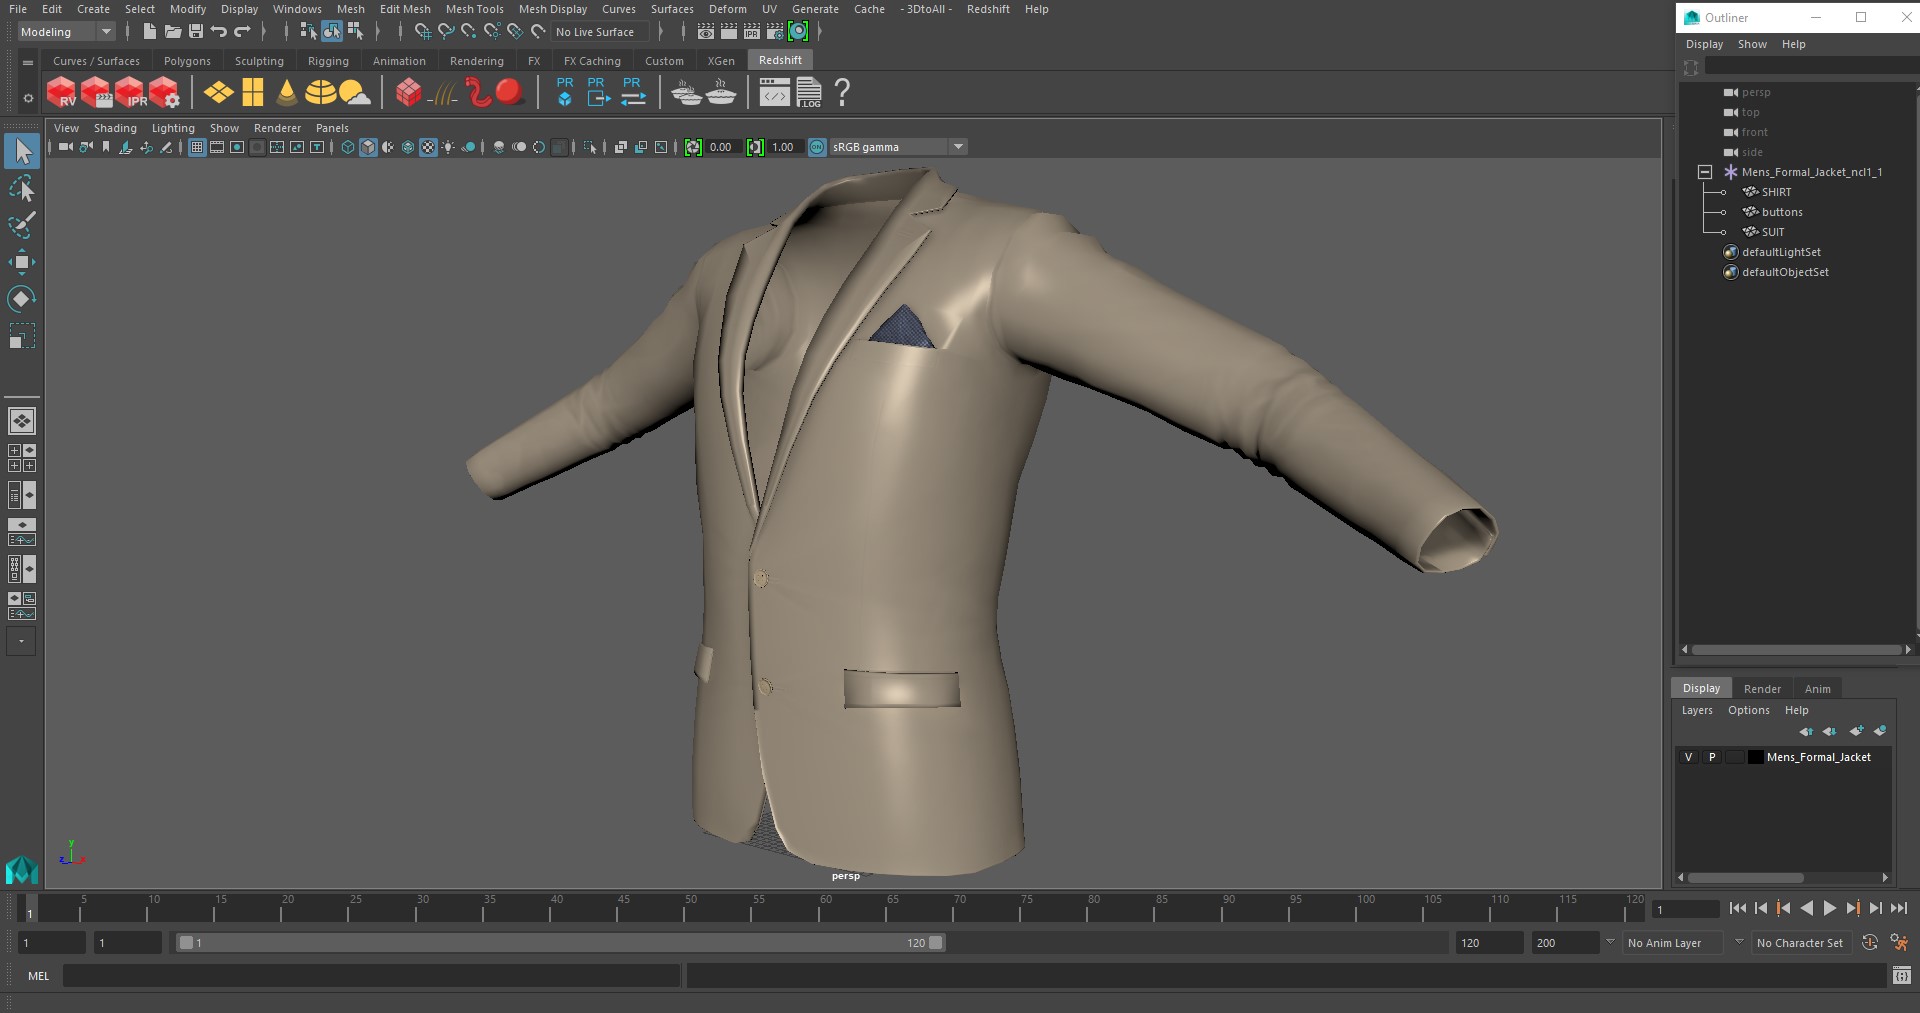The height and width of the screenshot is (1013, 1920).
Task: Switch to the Rigging shelf tab
Action: 328,61
